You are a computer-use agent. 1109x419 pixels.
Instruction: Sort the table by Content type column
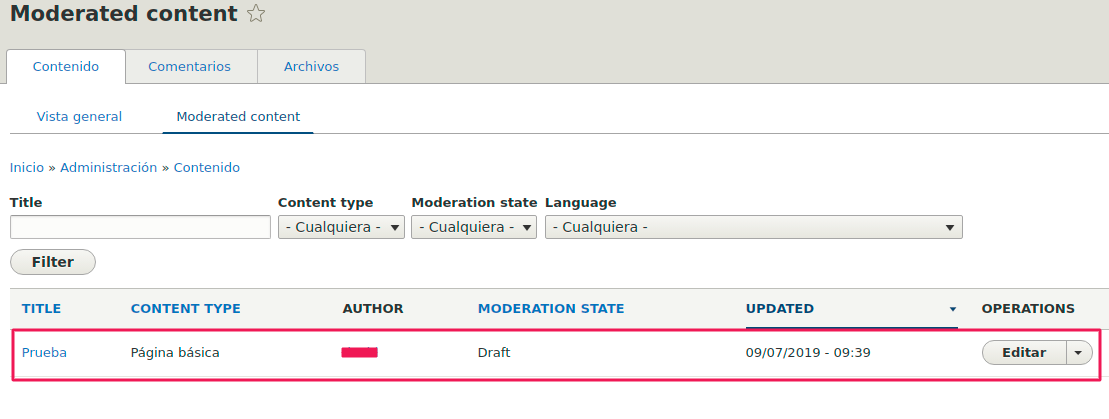pyautogui.click(x=185, y=309)
